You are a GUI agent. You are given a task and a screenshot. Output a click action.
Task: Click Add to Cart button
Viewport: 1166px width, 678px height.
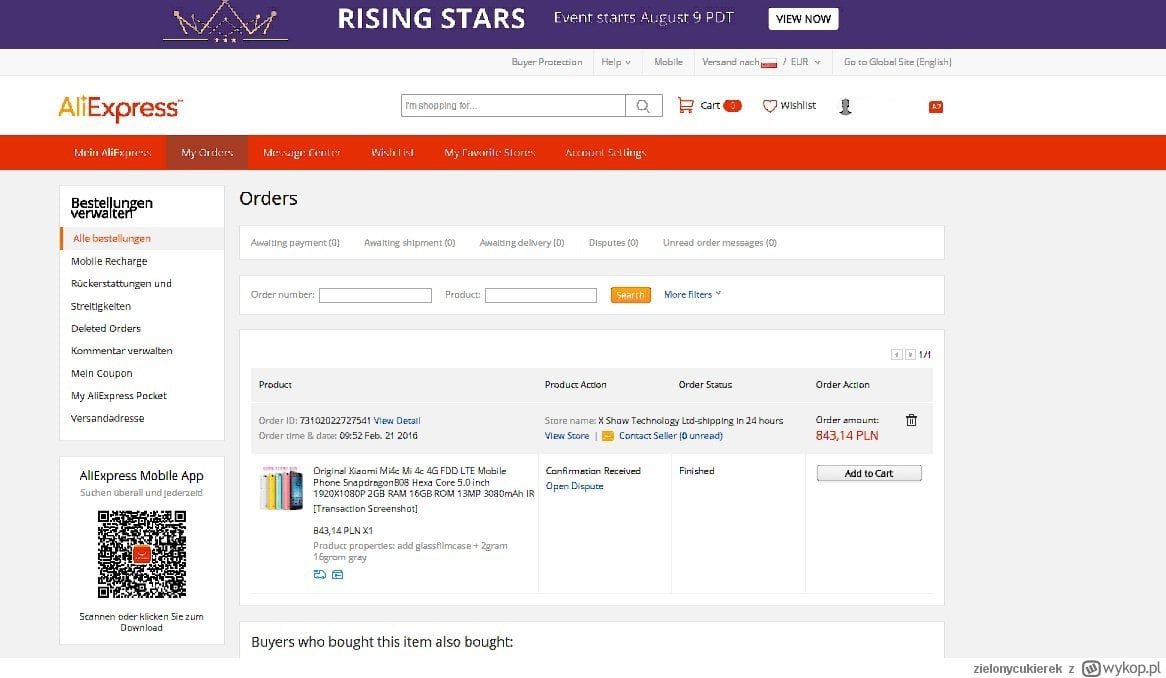coord(869,473)
